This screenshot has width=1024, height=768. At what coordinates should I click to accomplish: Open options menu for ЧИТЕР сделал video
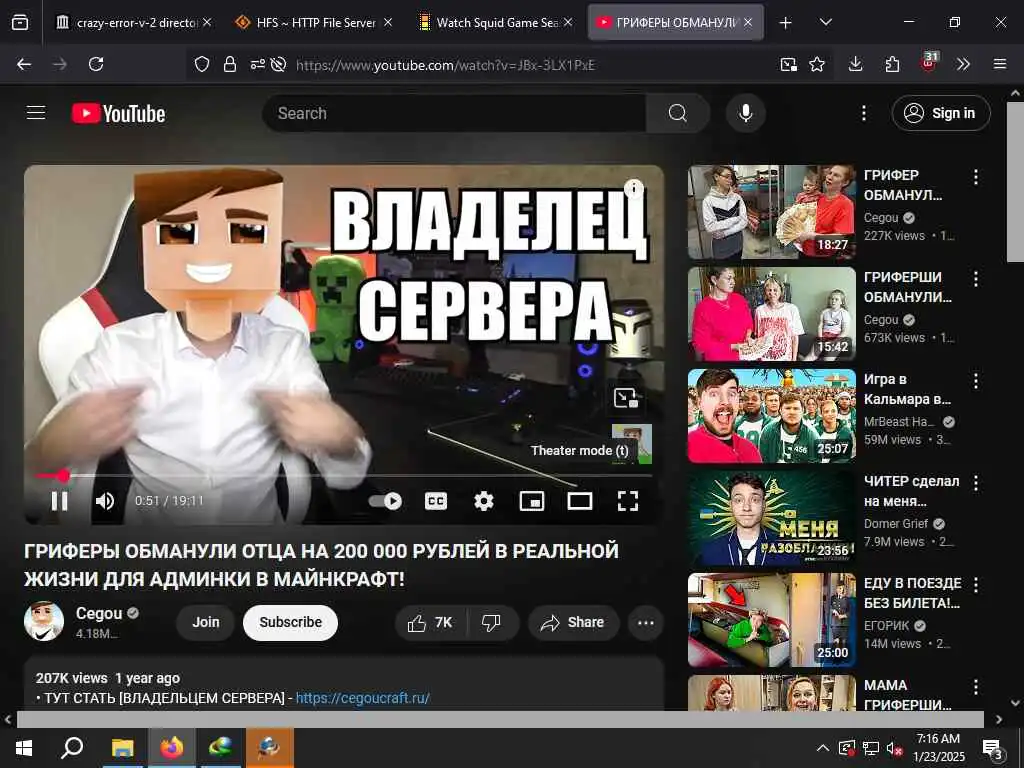pyautogui.click(x=976, y=483)
